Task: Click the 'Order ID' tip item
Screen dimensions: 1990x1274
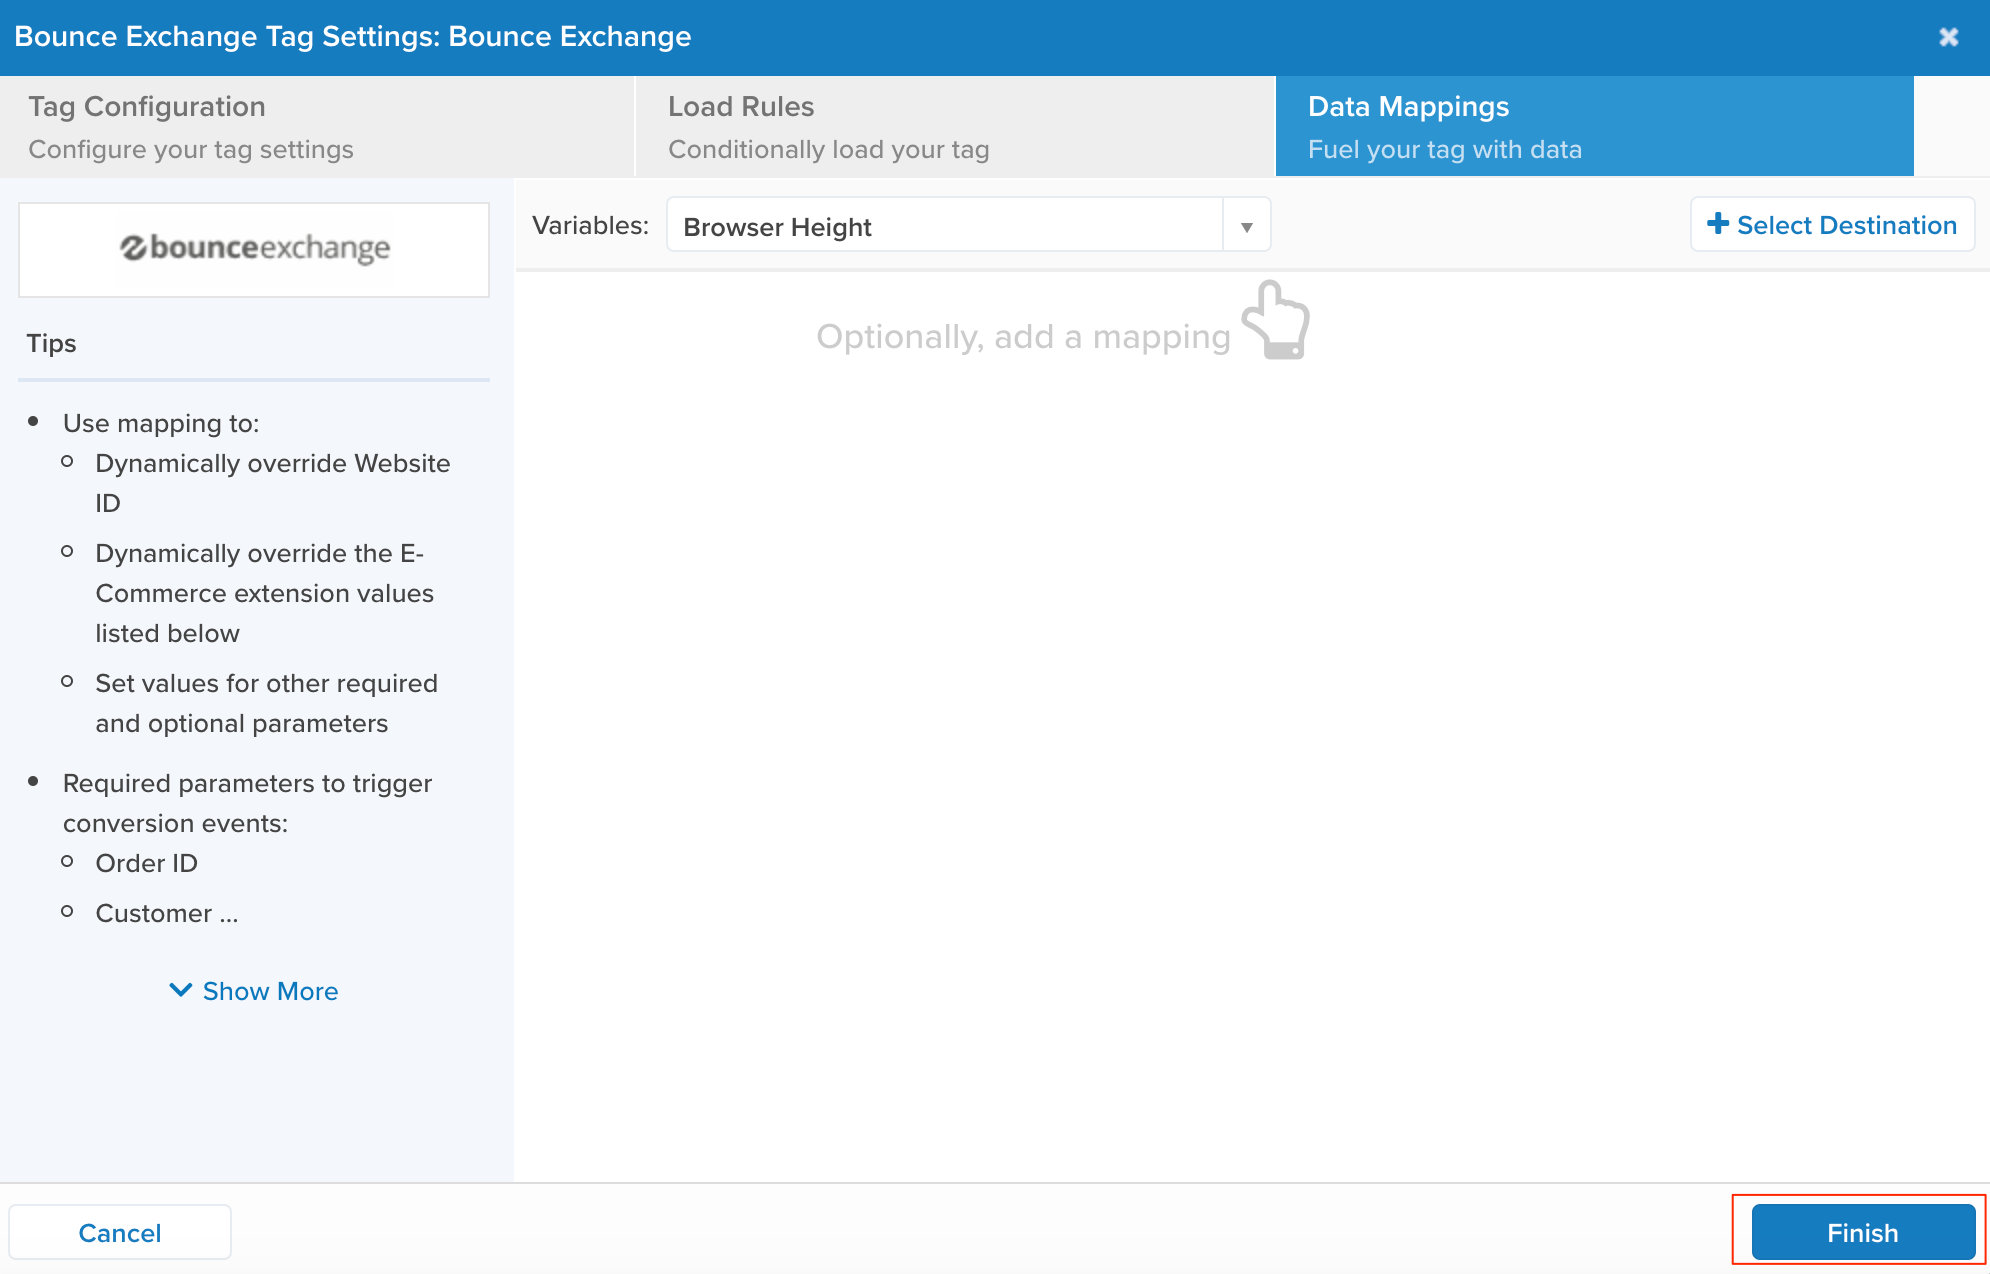Action: [x=146, y=863]
